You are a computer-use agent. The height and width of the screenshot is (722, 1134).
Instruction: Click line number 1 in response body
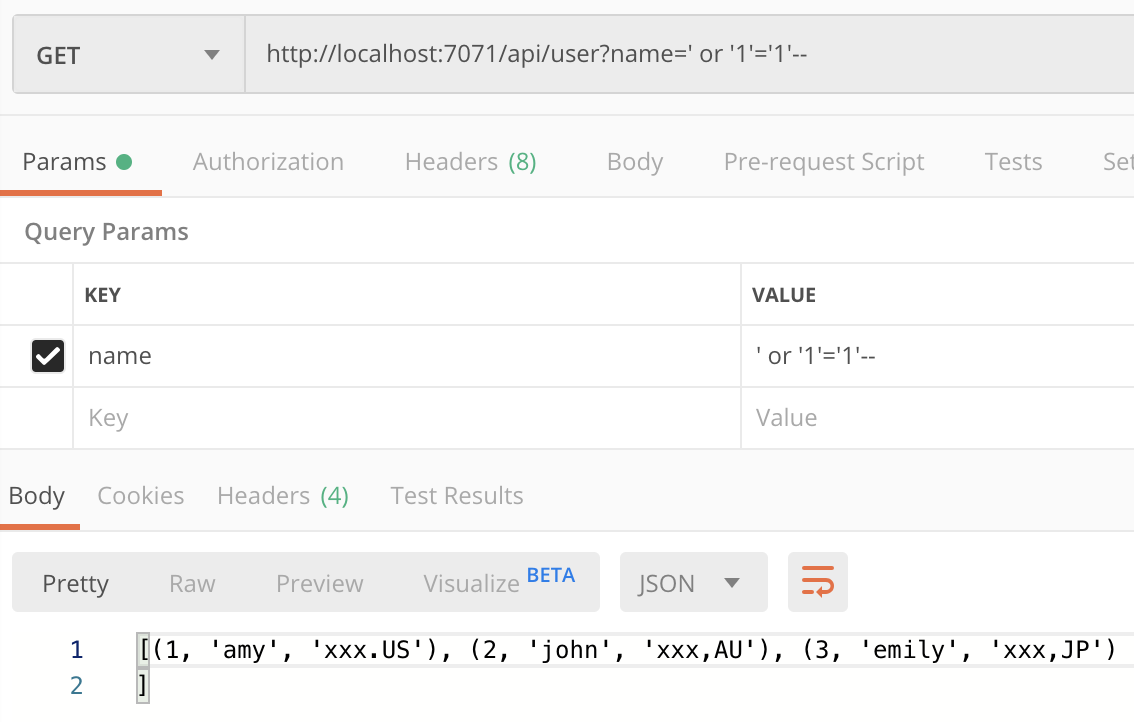point(77,648)
